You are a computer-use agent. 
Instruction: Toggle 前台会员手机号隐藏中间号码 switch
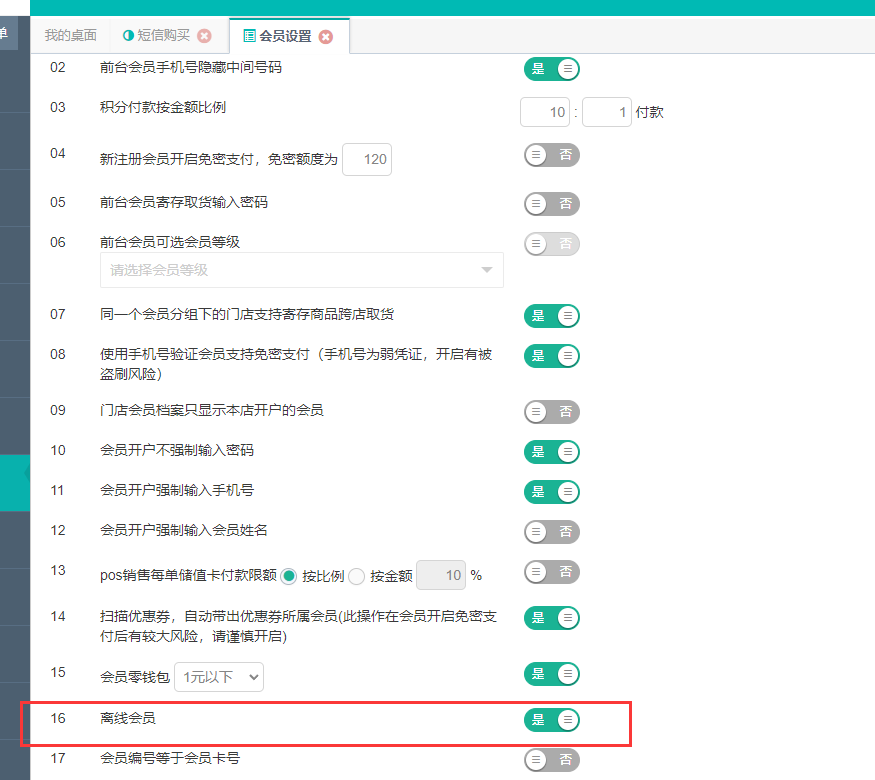(x=552, y=69)
